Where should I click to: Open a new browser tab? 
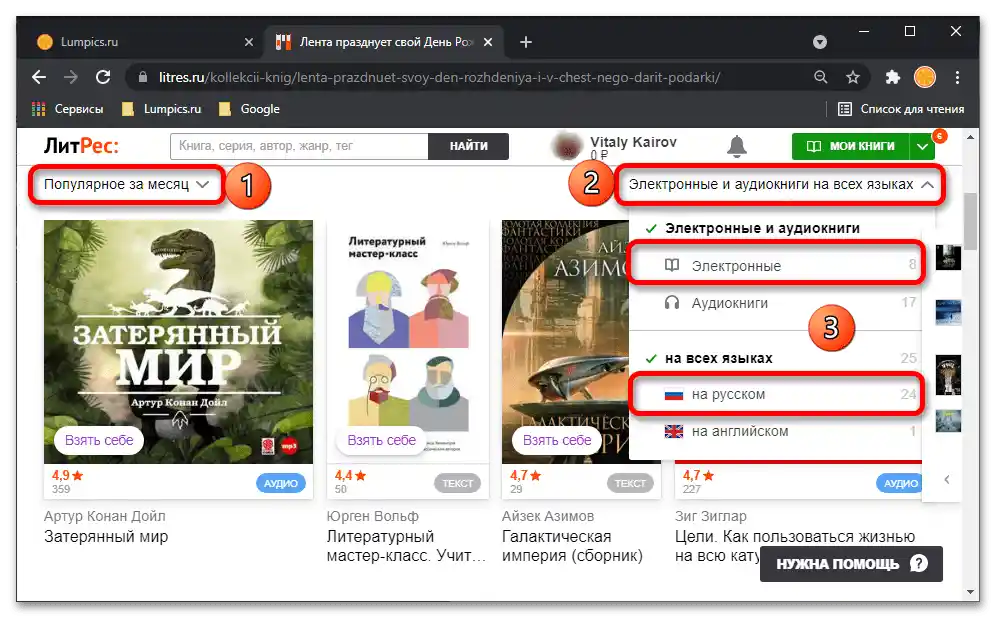tap(526, 42)
